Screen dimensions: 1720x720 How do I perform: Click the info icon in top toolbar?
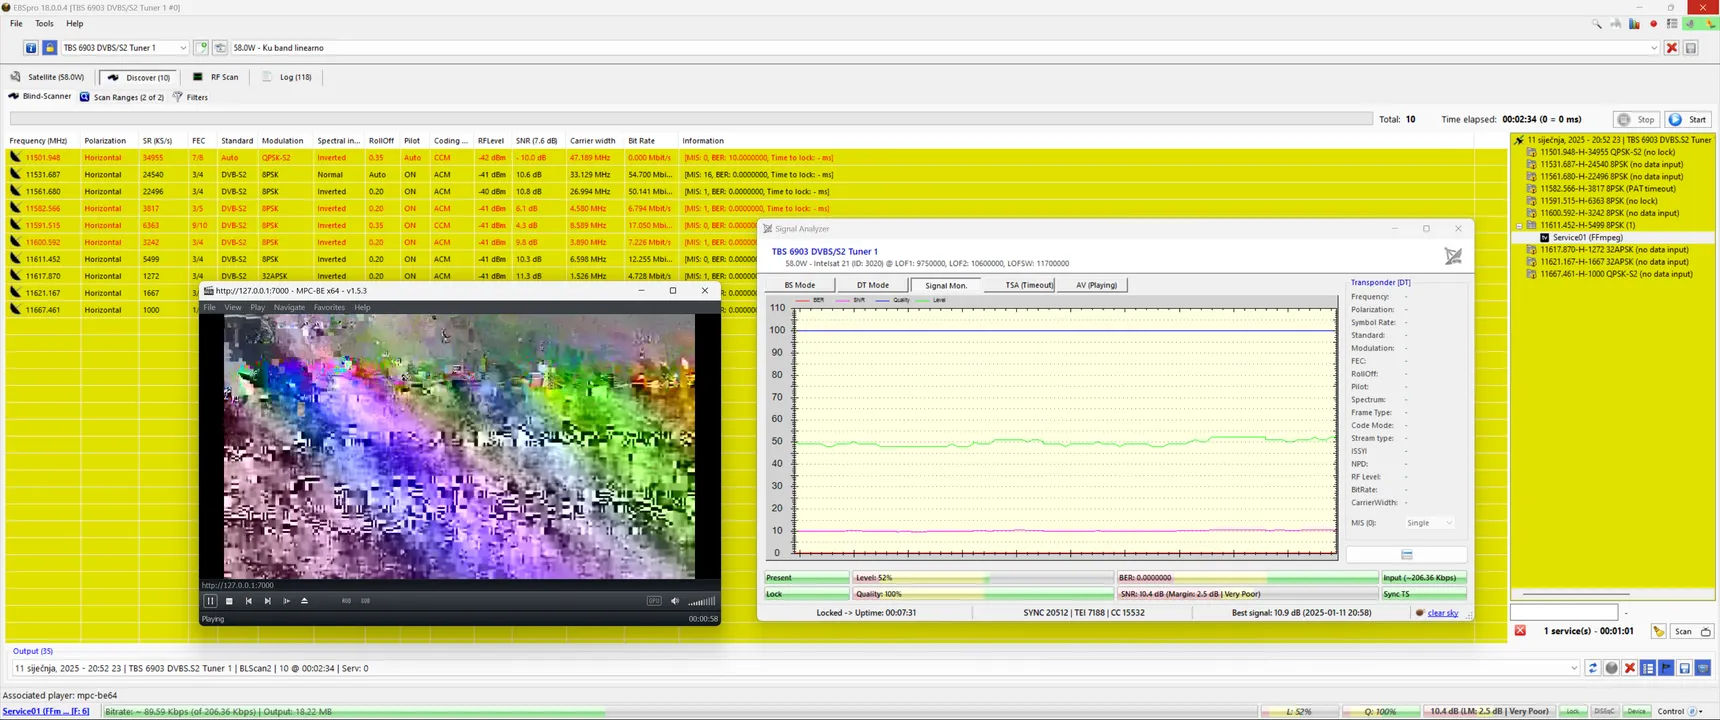coord(31,48)
